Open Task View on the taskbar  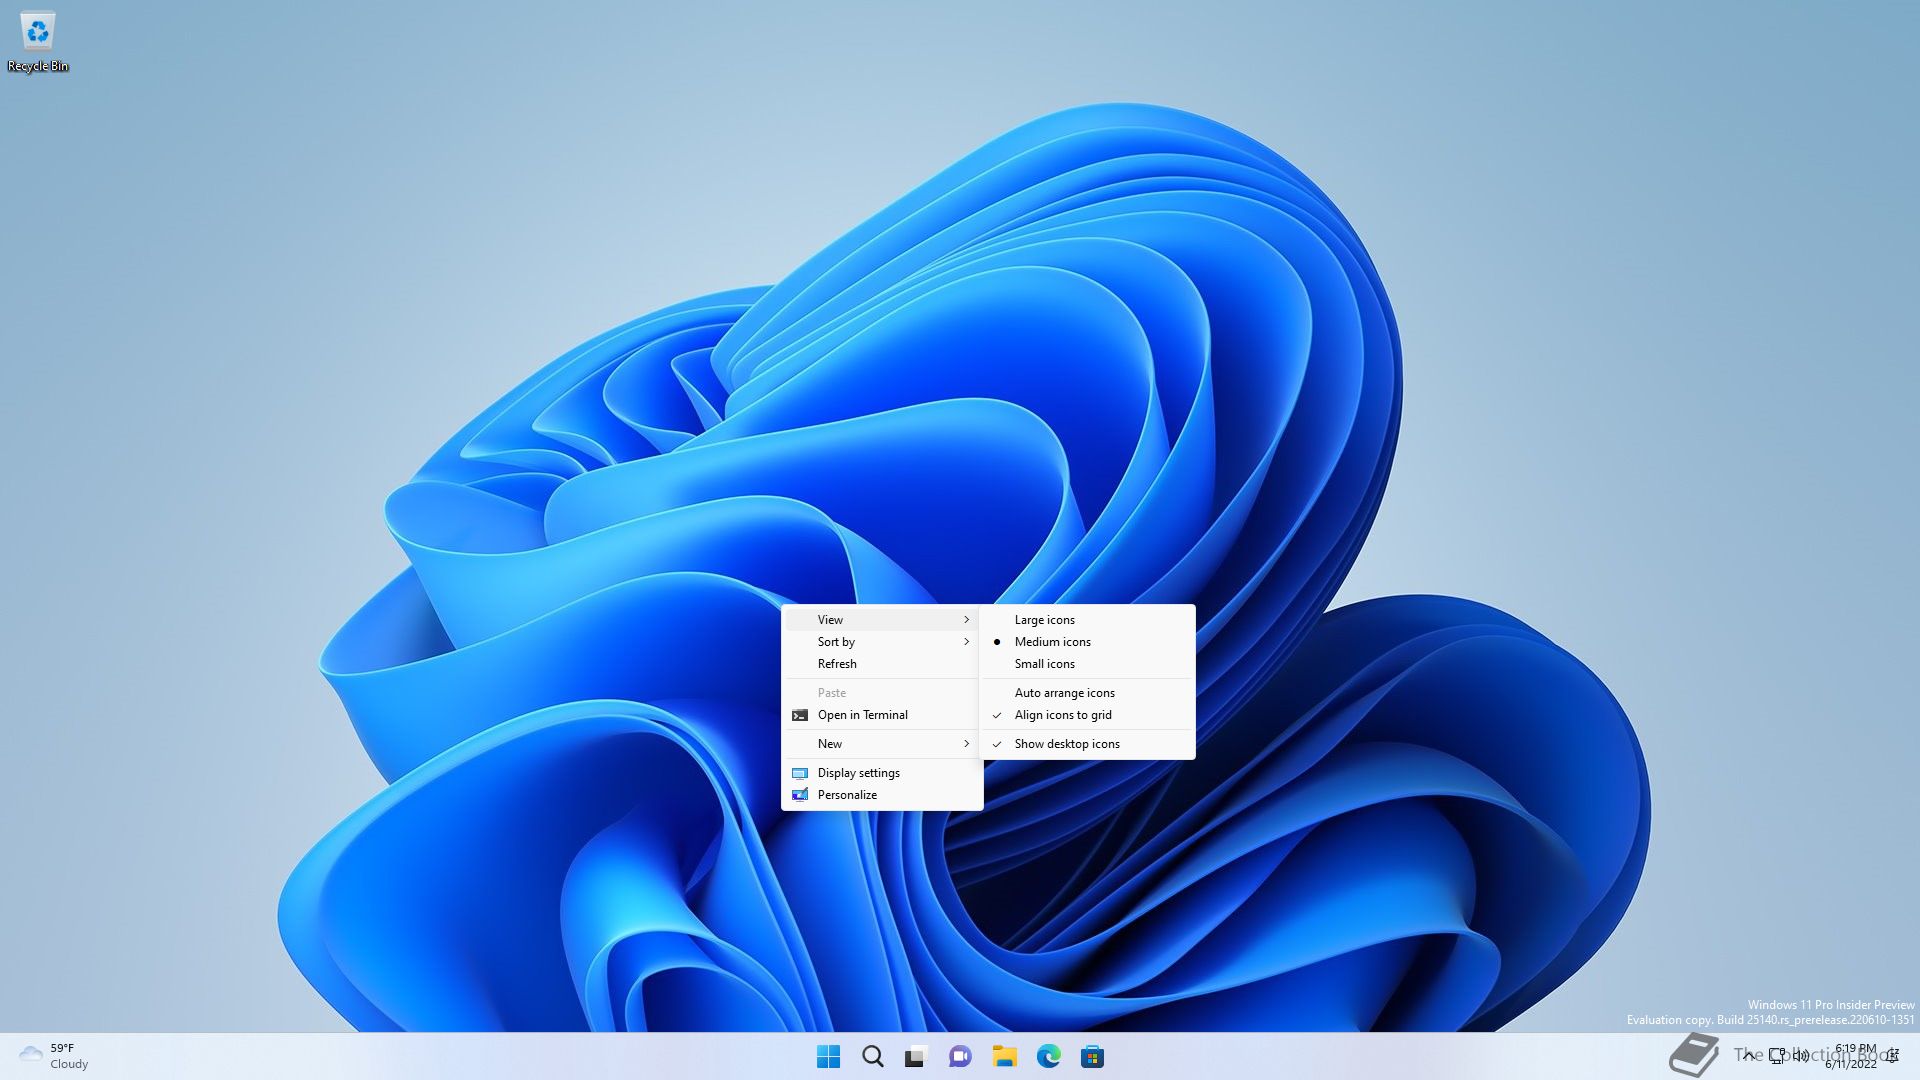[916, 1056]
